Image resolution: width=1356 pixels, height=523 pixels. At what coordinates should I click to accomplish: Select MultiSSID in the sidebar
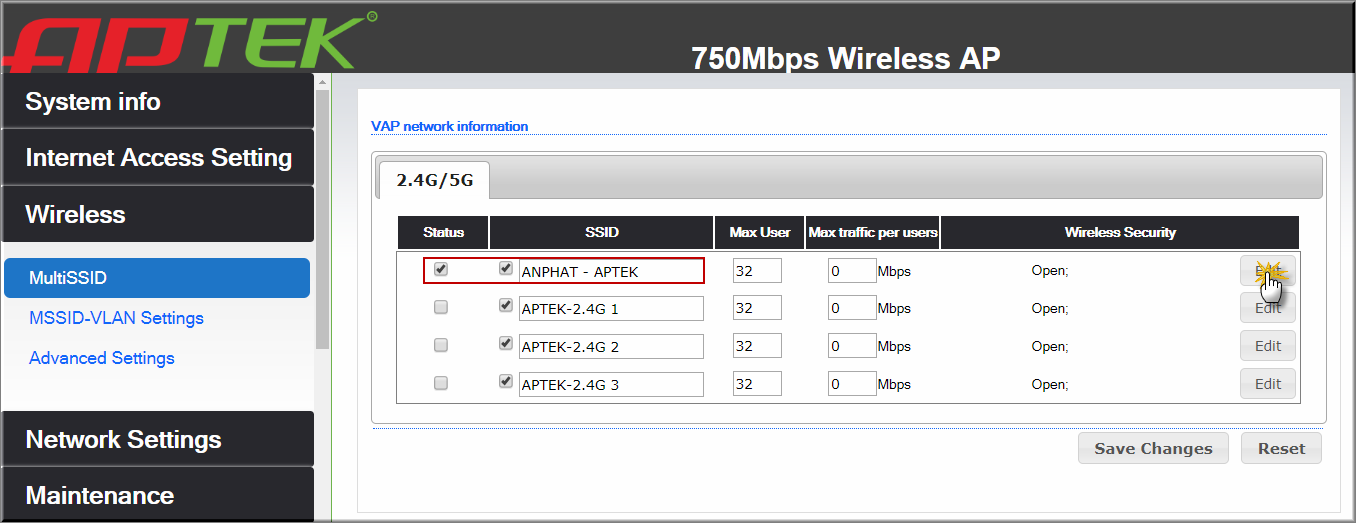pos(157,278)
